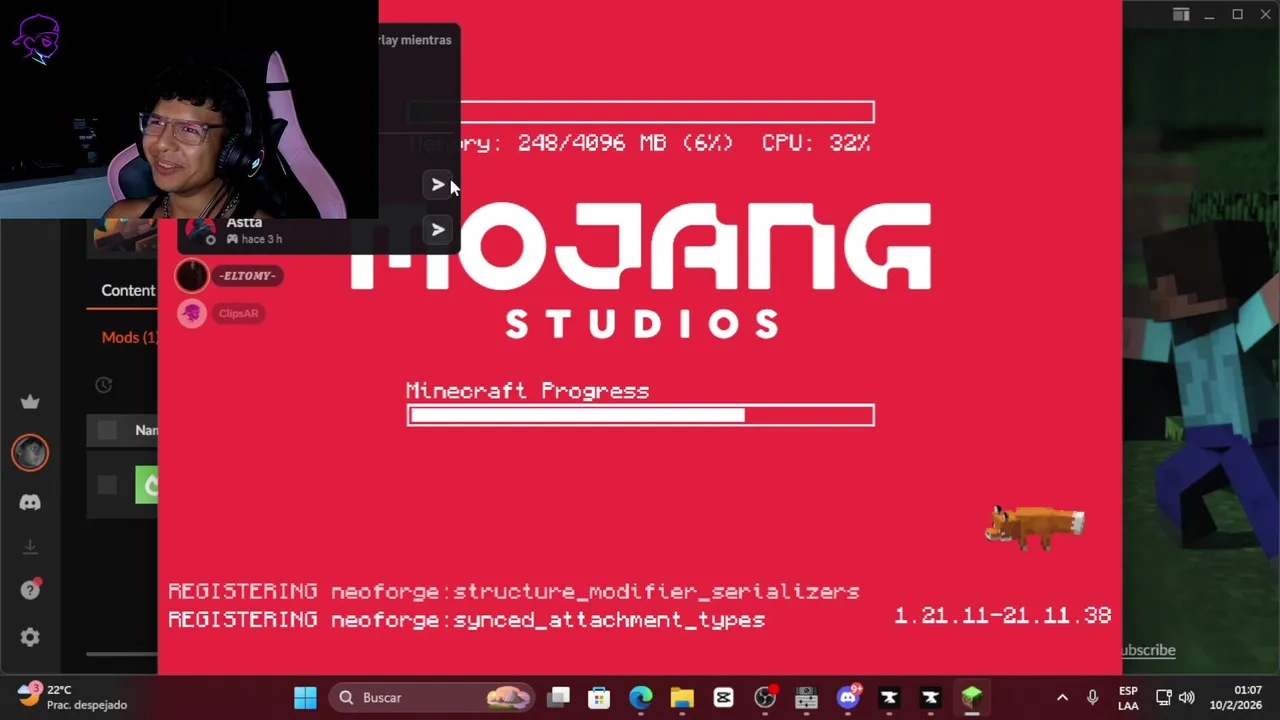The image size is (1280, 720).
Task: Click the -ELTOMY- name tag
Action: click(x=247, y=276)
